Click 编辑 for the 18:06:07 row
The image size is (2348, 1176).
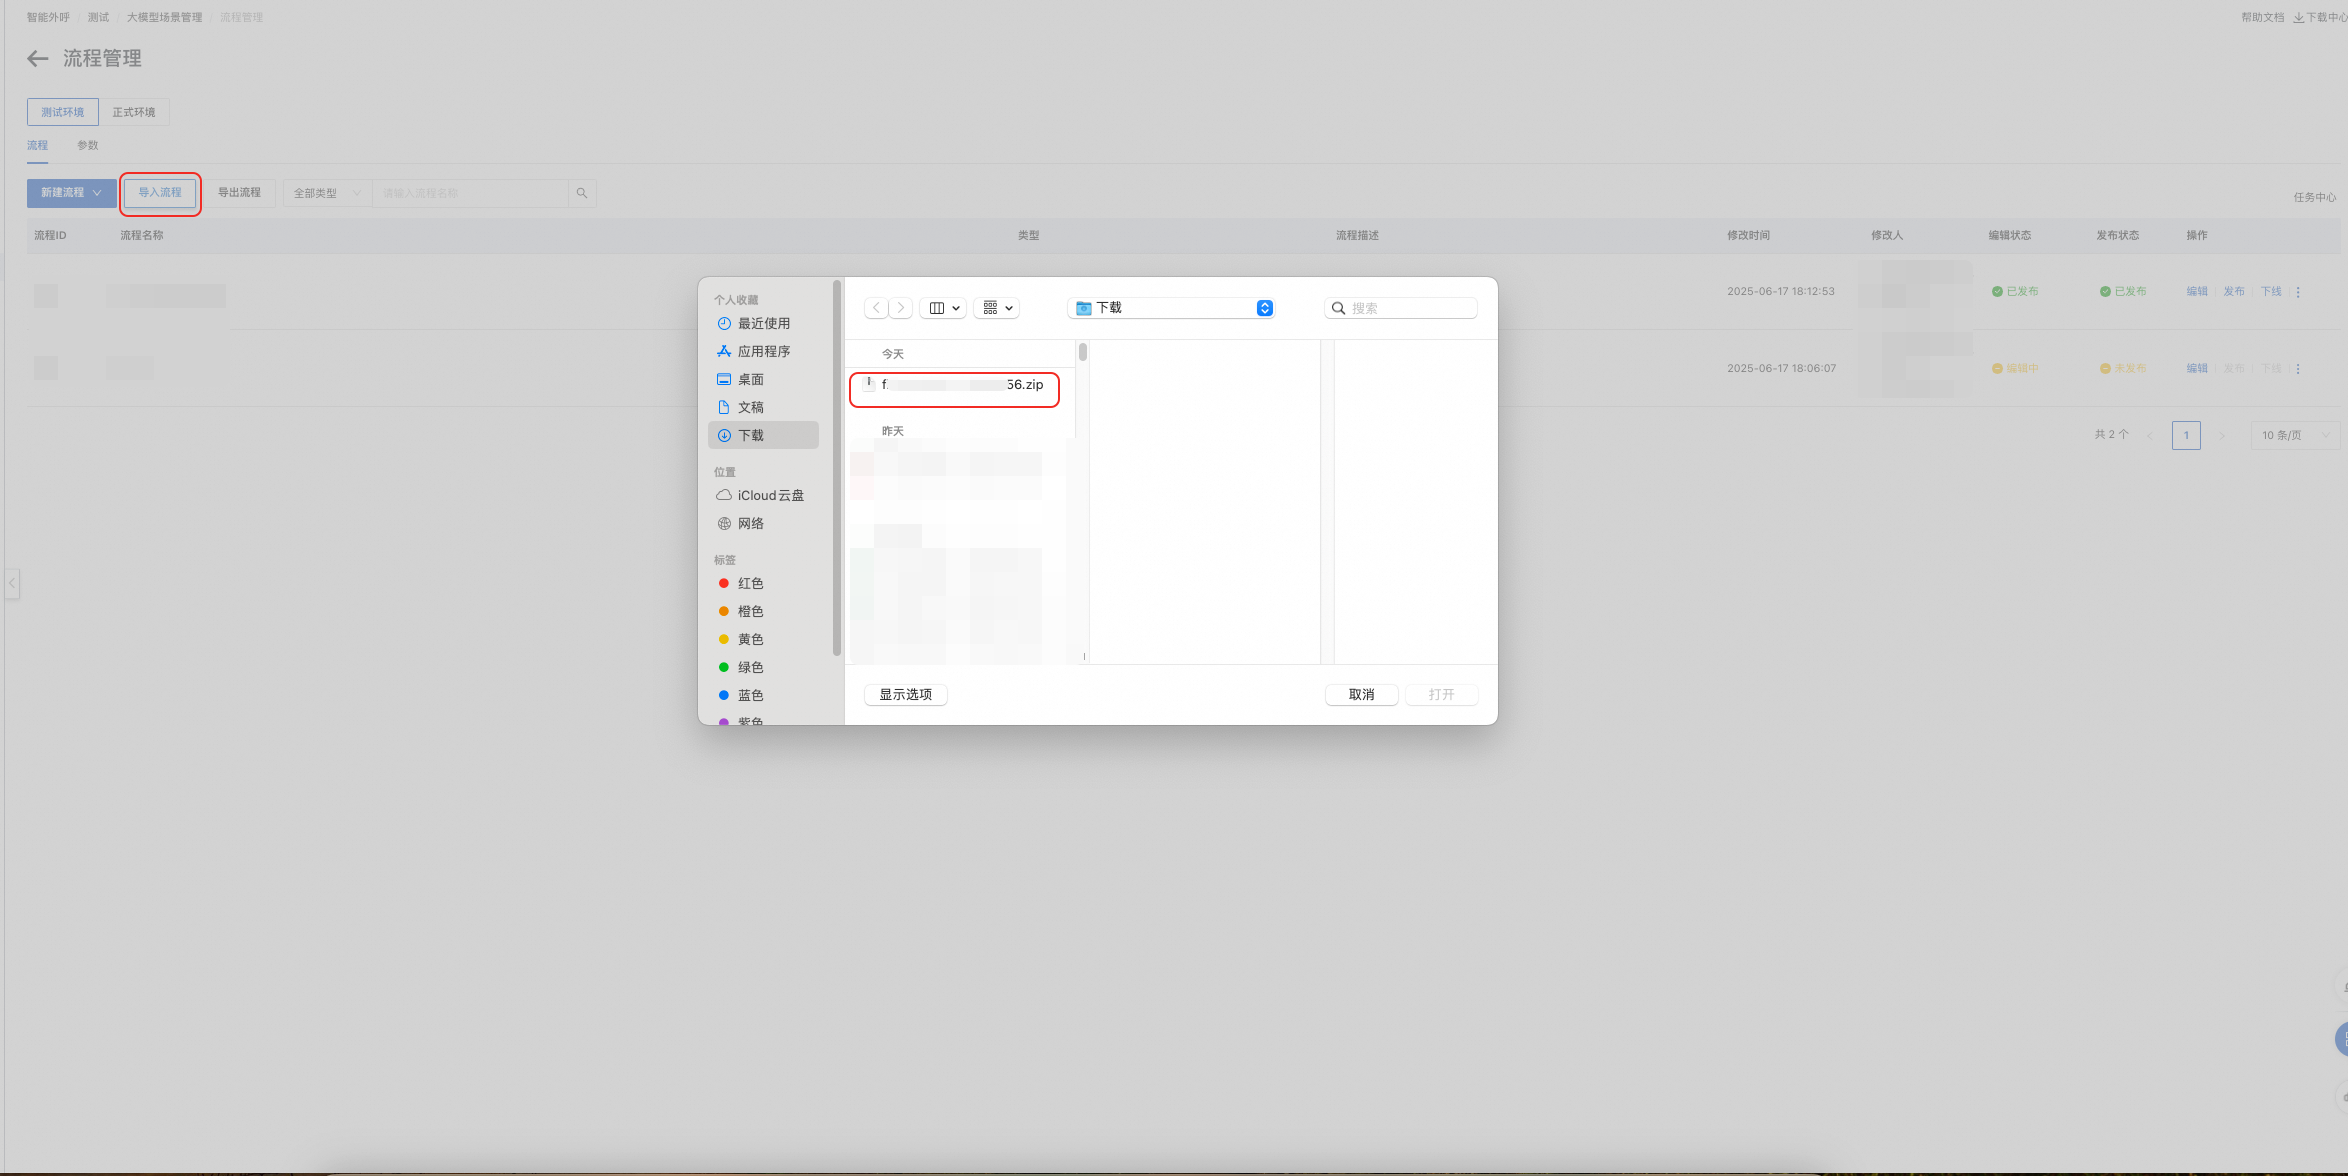tap(2196, 369)
